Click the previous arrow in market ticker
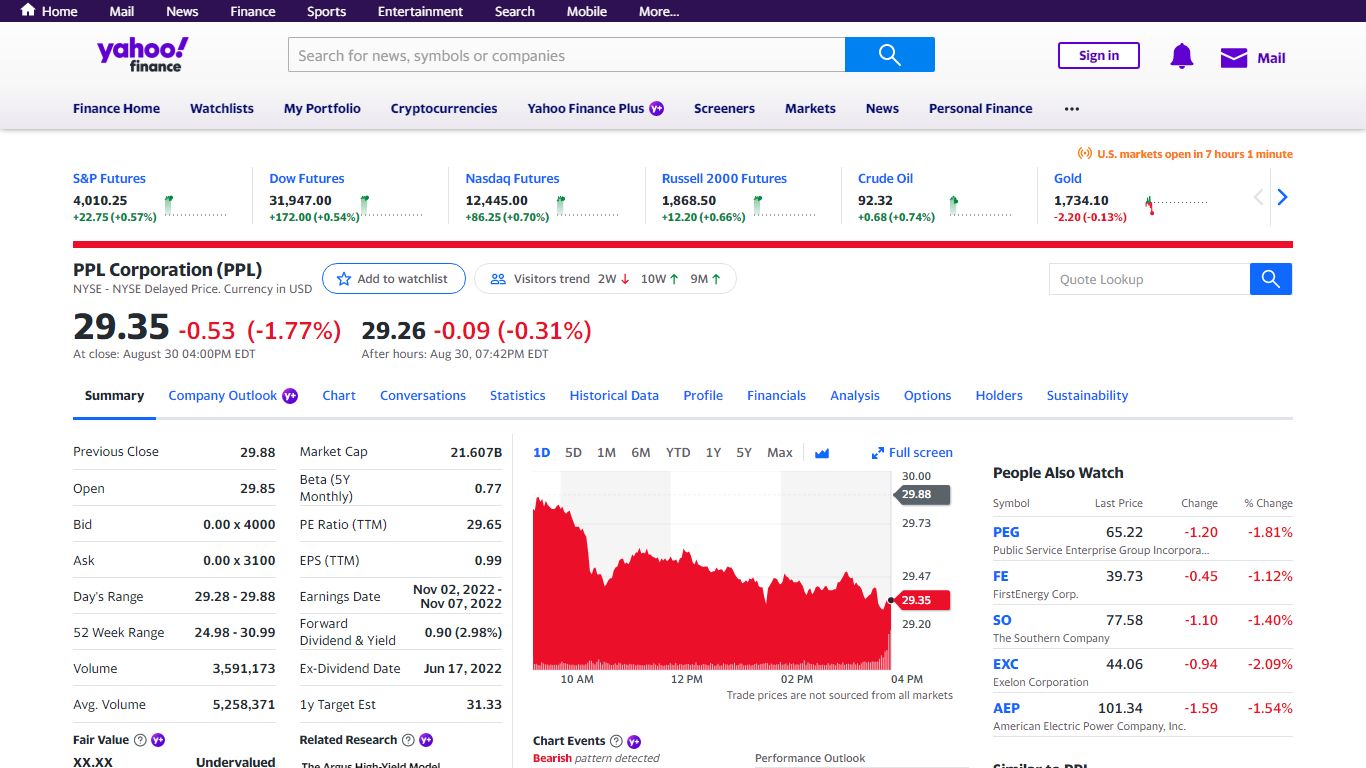 [1259, 197]
